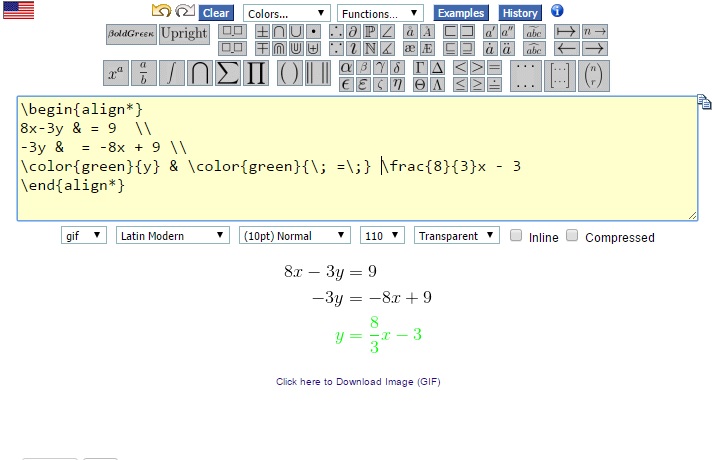
Task: Insert a bracketed matrix template
Action: click(559, 76)
